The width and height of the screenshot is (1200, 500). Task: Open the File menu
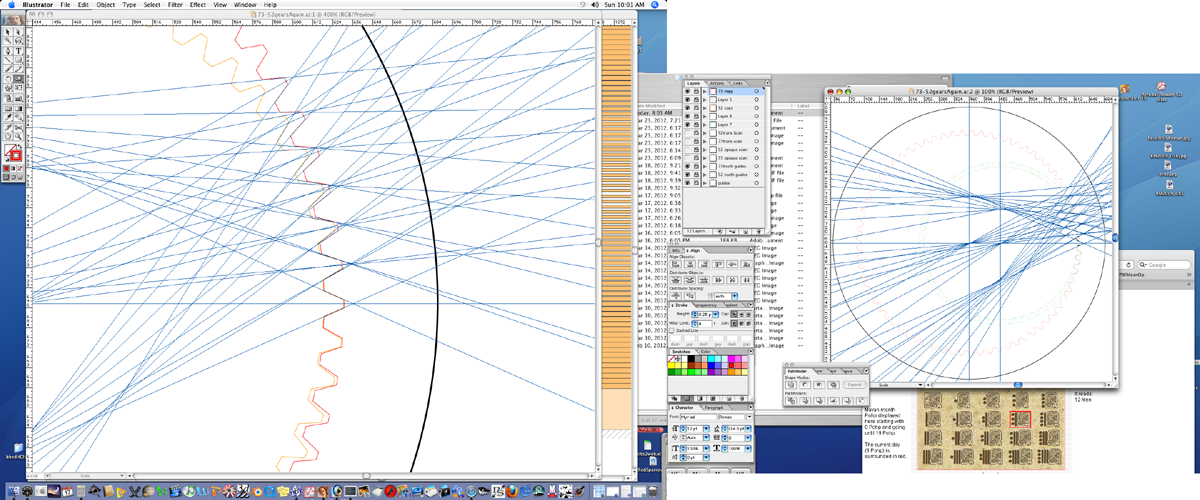(63, 5)
